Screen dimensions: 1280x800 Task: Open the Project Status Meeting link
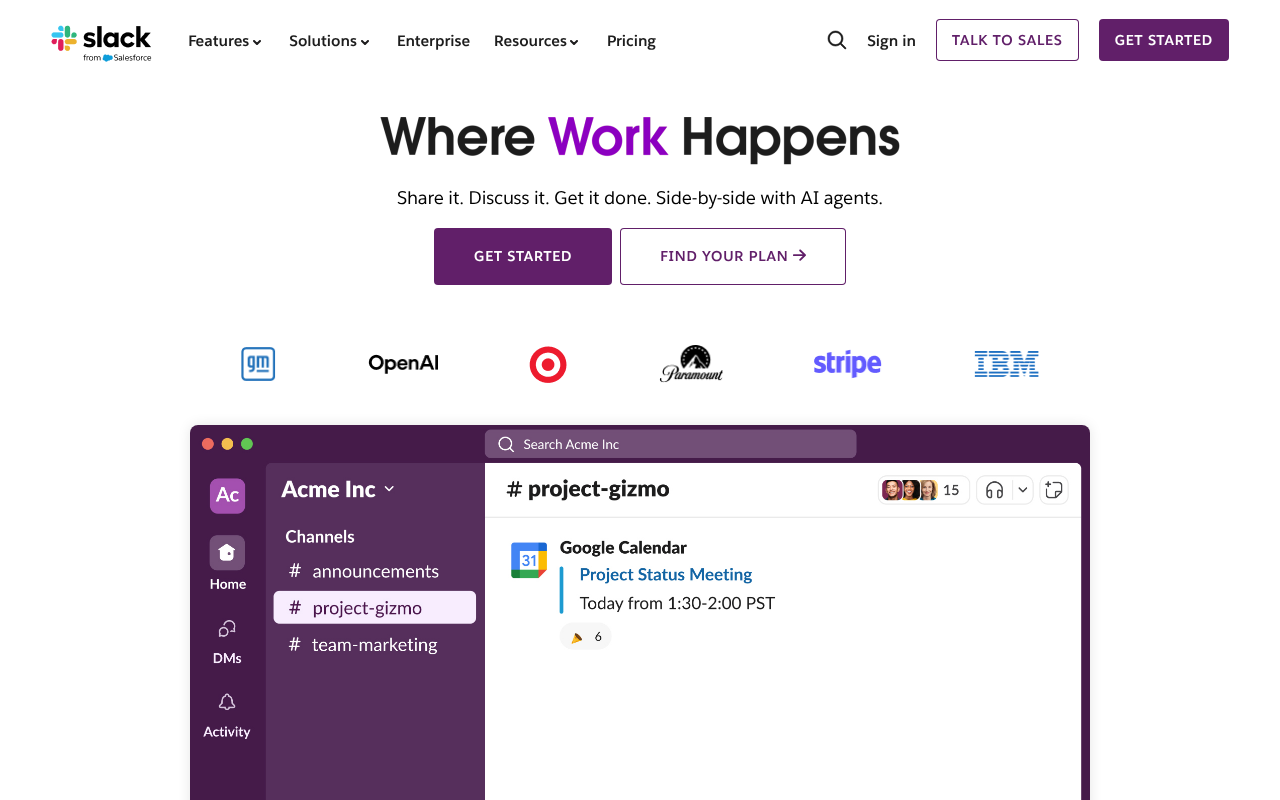pyautogui.click(x=665, y=574)
